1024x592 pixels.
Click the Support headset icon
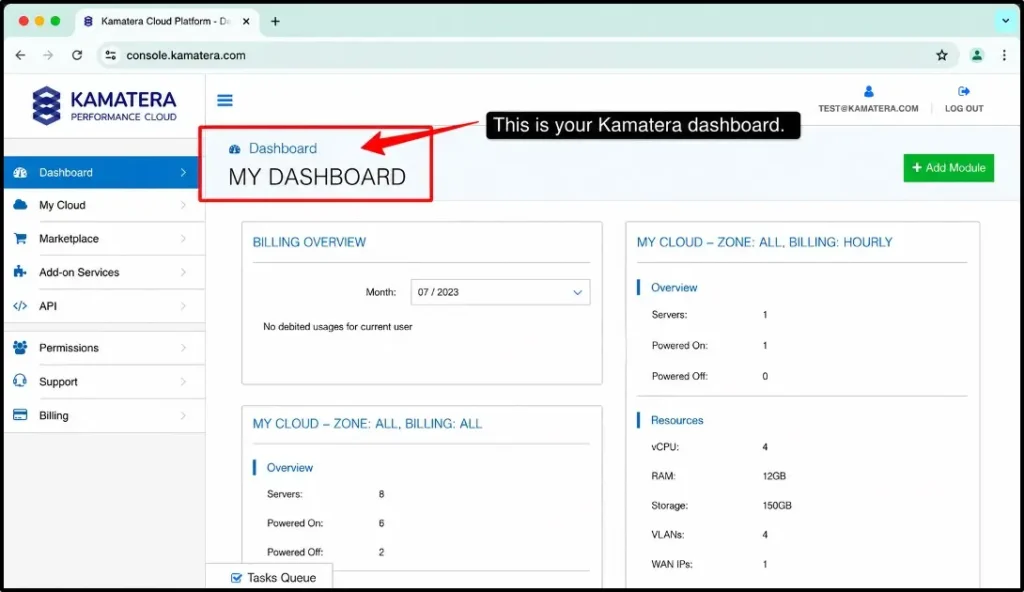point(20,381)
